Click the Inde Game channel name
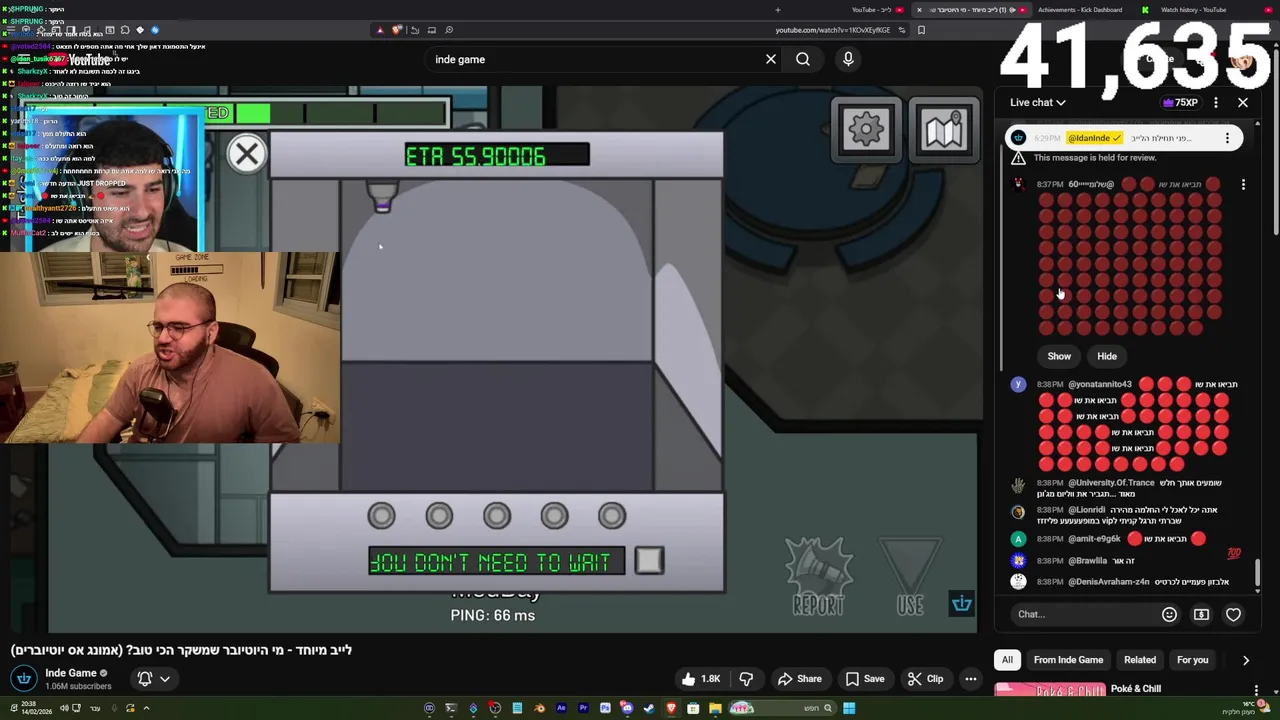The image size is (1280, 720). click(70, 673)
